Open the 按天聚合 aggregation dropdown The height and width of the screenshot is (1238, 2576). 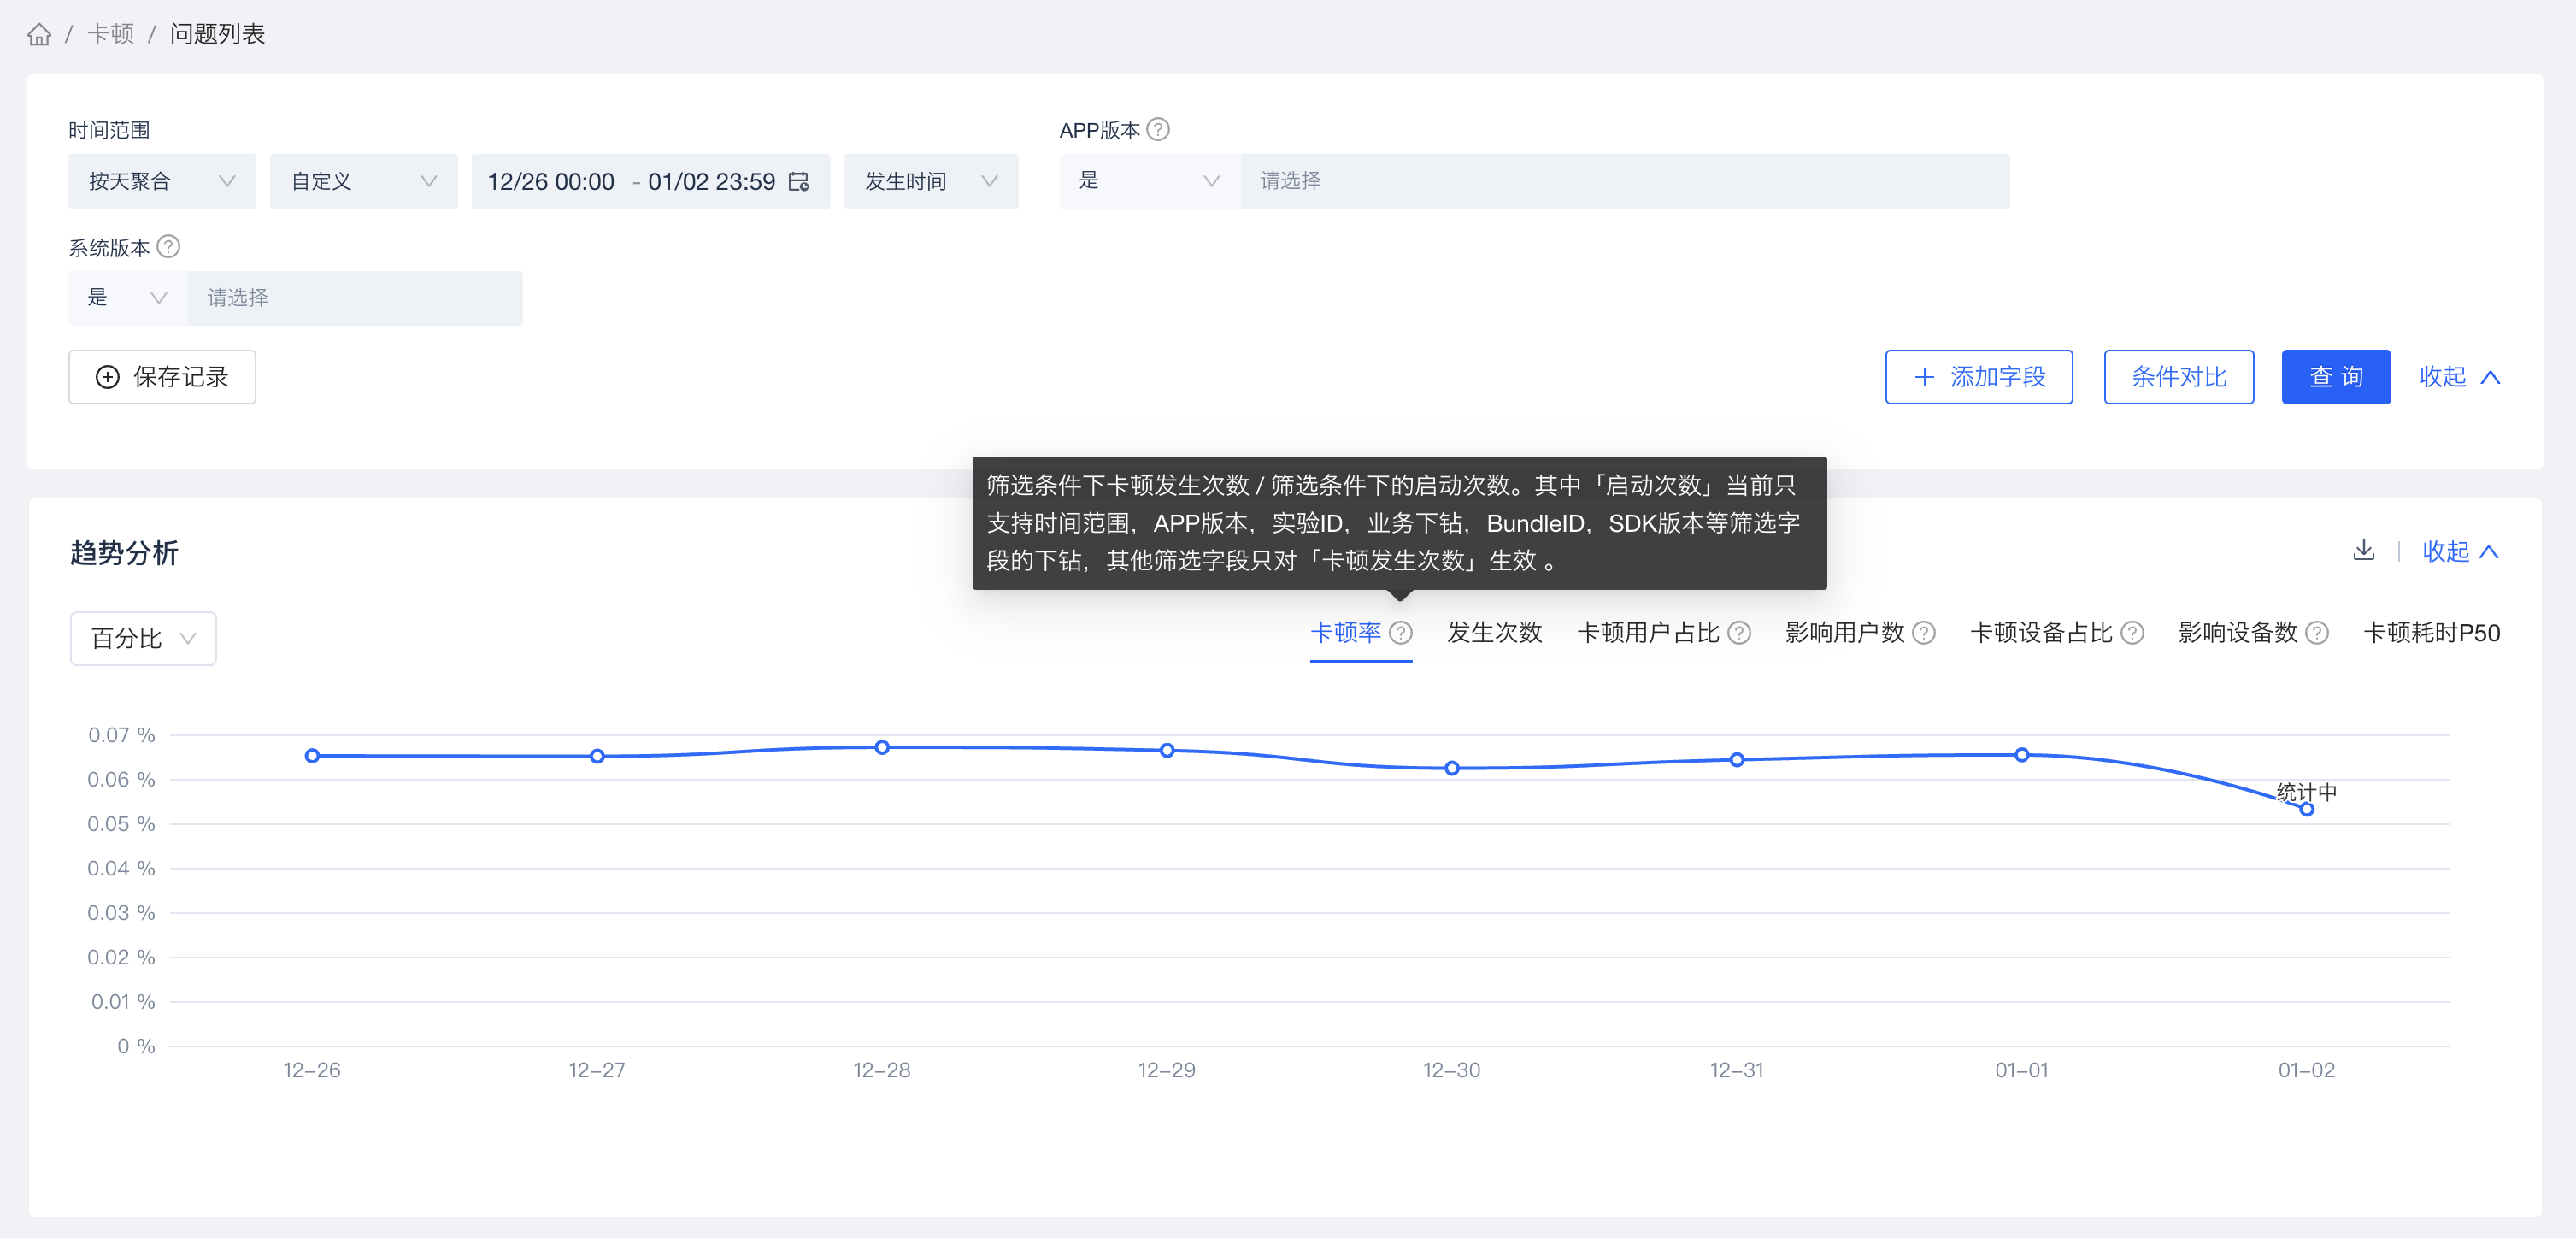point(162,181)
